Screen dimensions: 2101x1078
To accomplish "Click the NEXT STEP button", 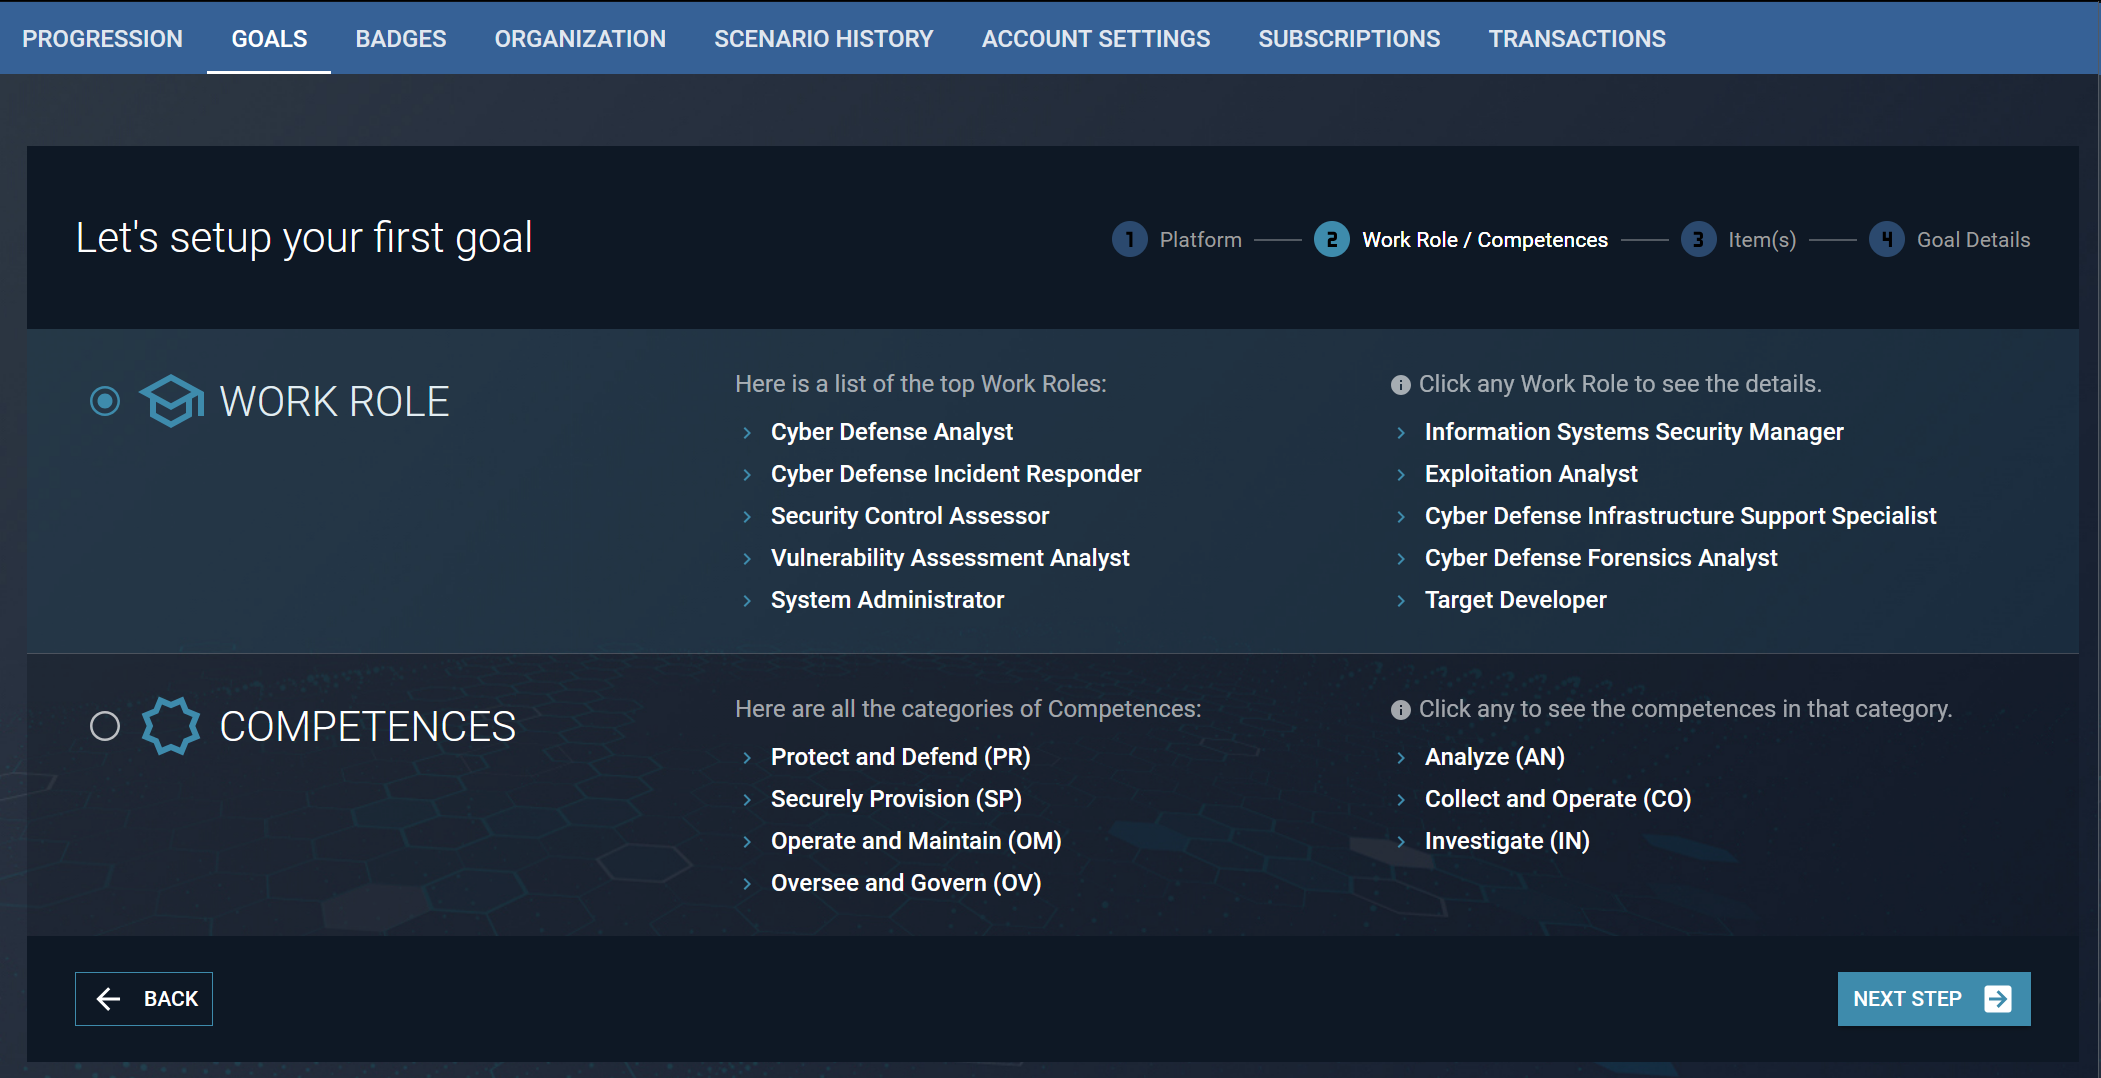I will [1932, 998].
